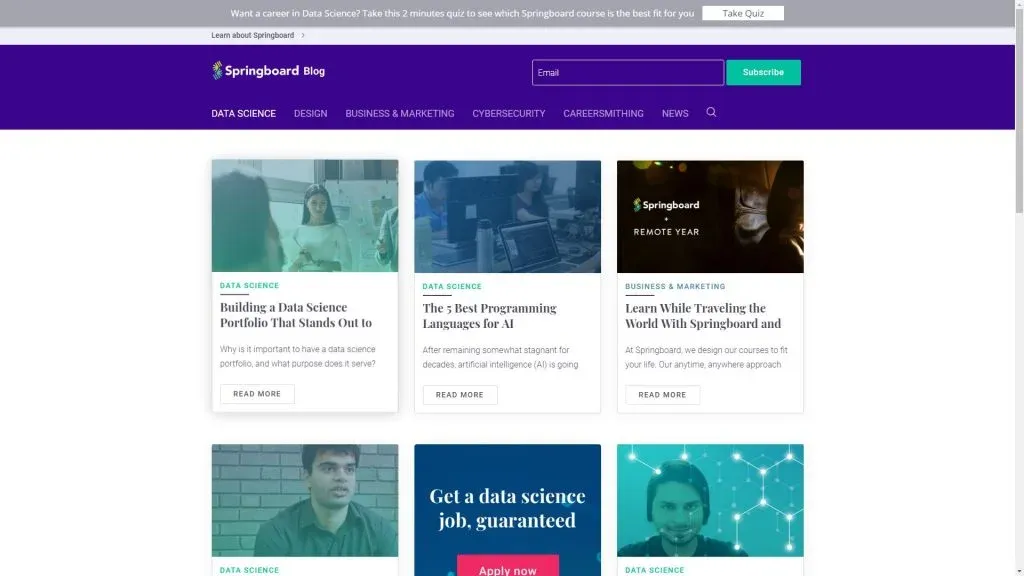
Task: Focus the Email input field
Action: point(627,72)
